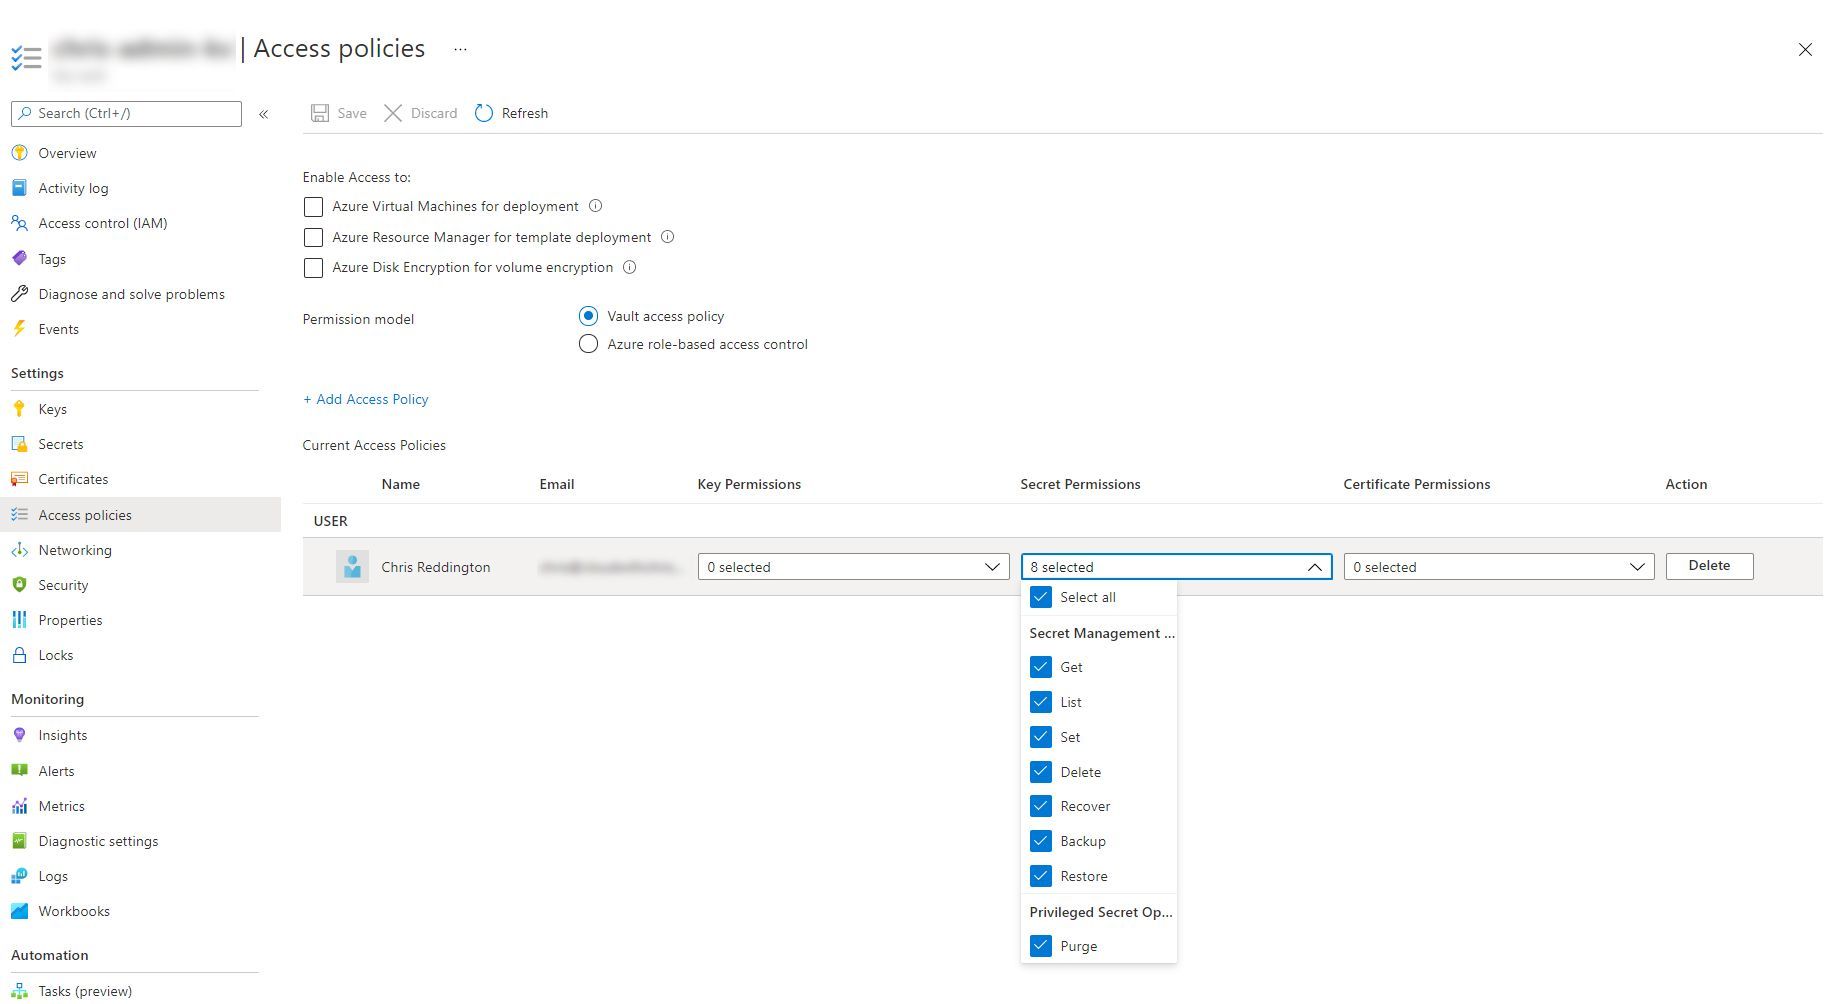Open the Certificates page

click(73, 479)
